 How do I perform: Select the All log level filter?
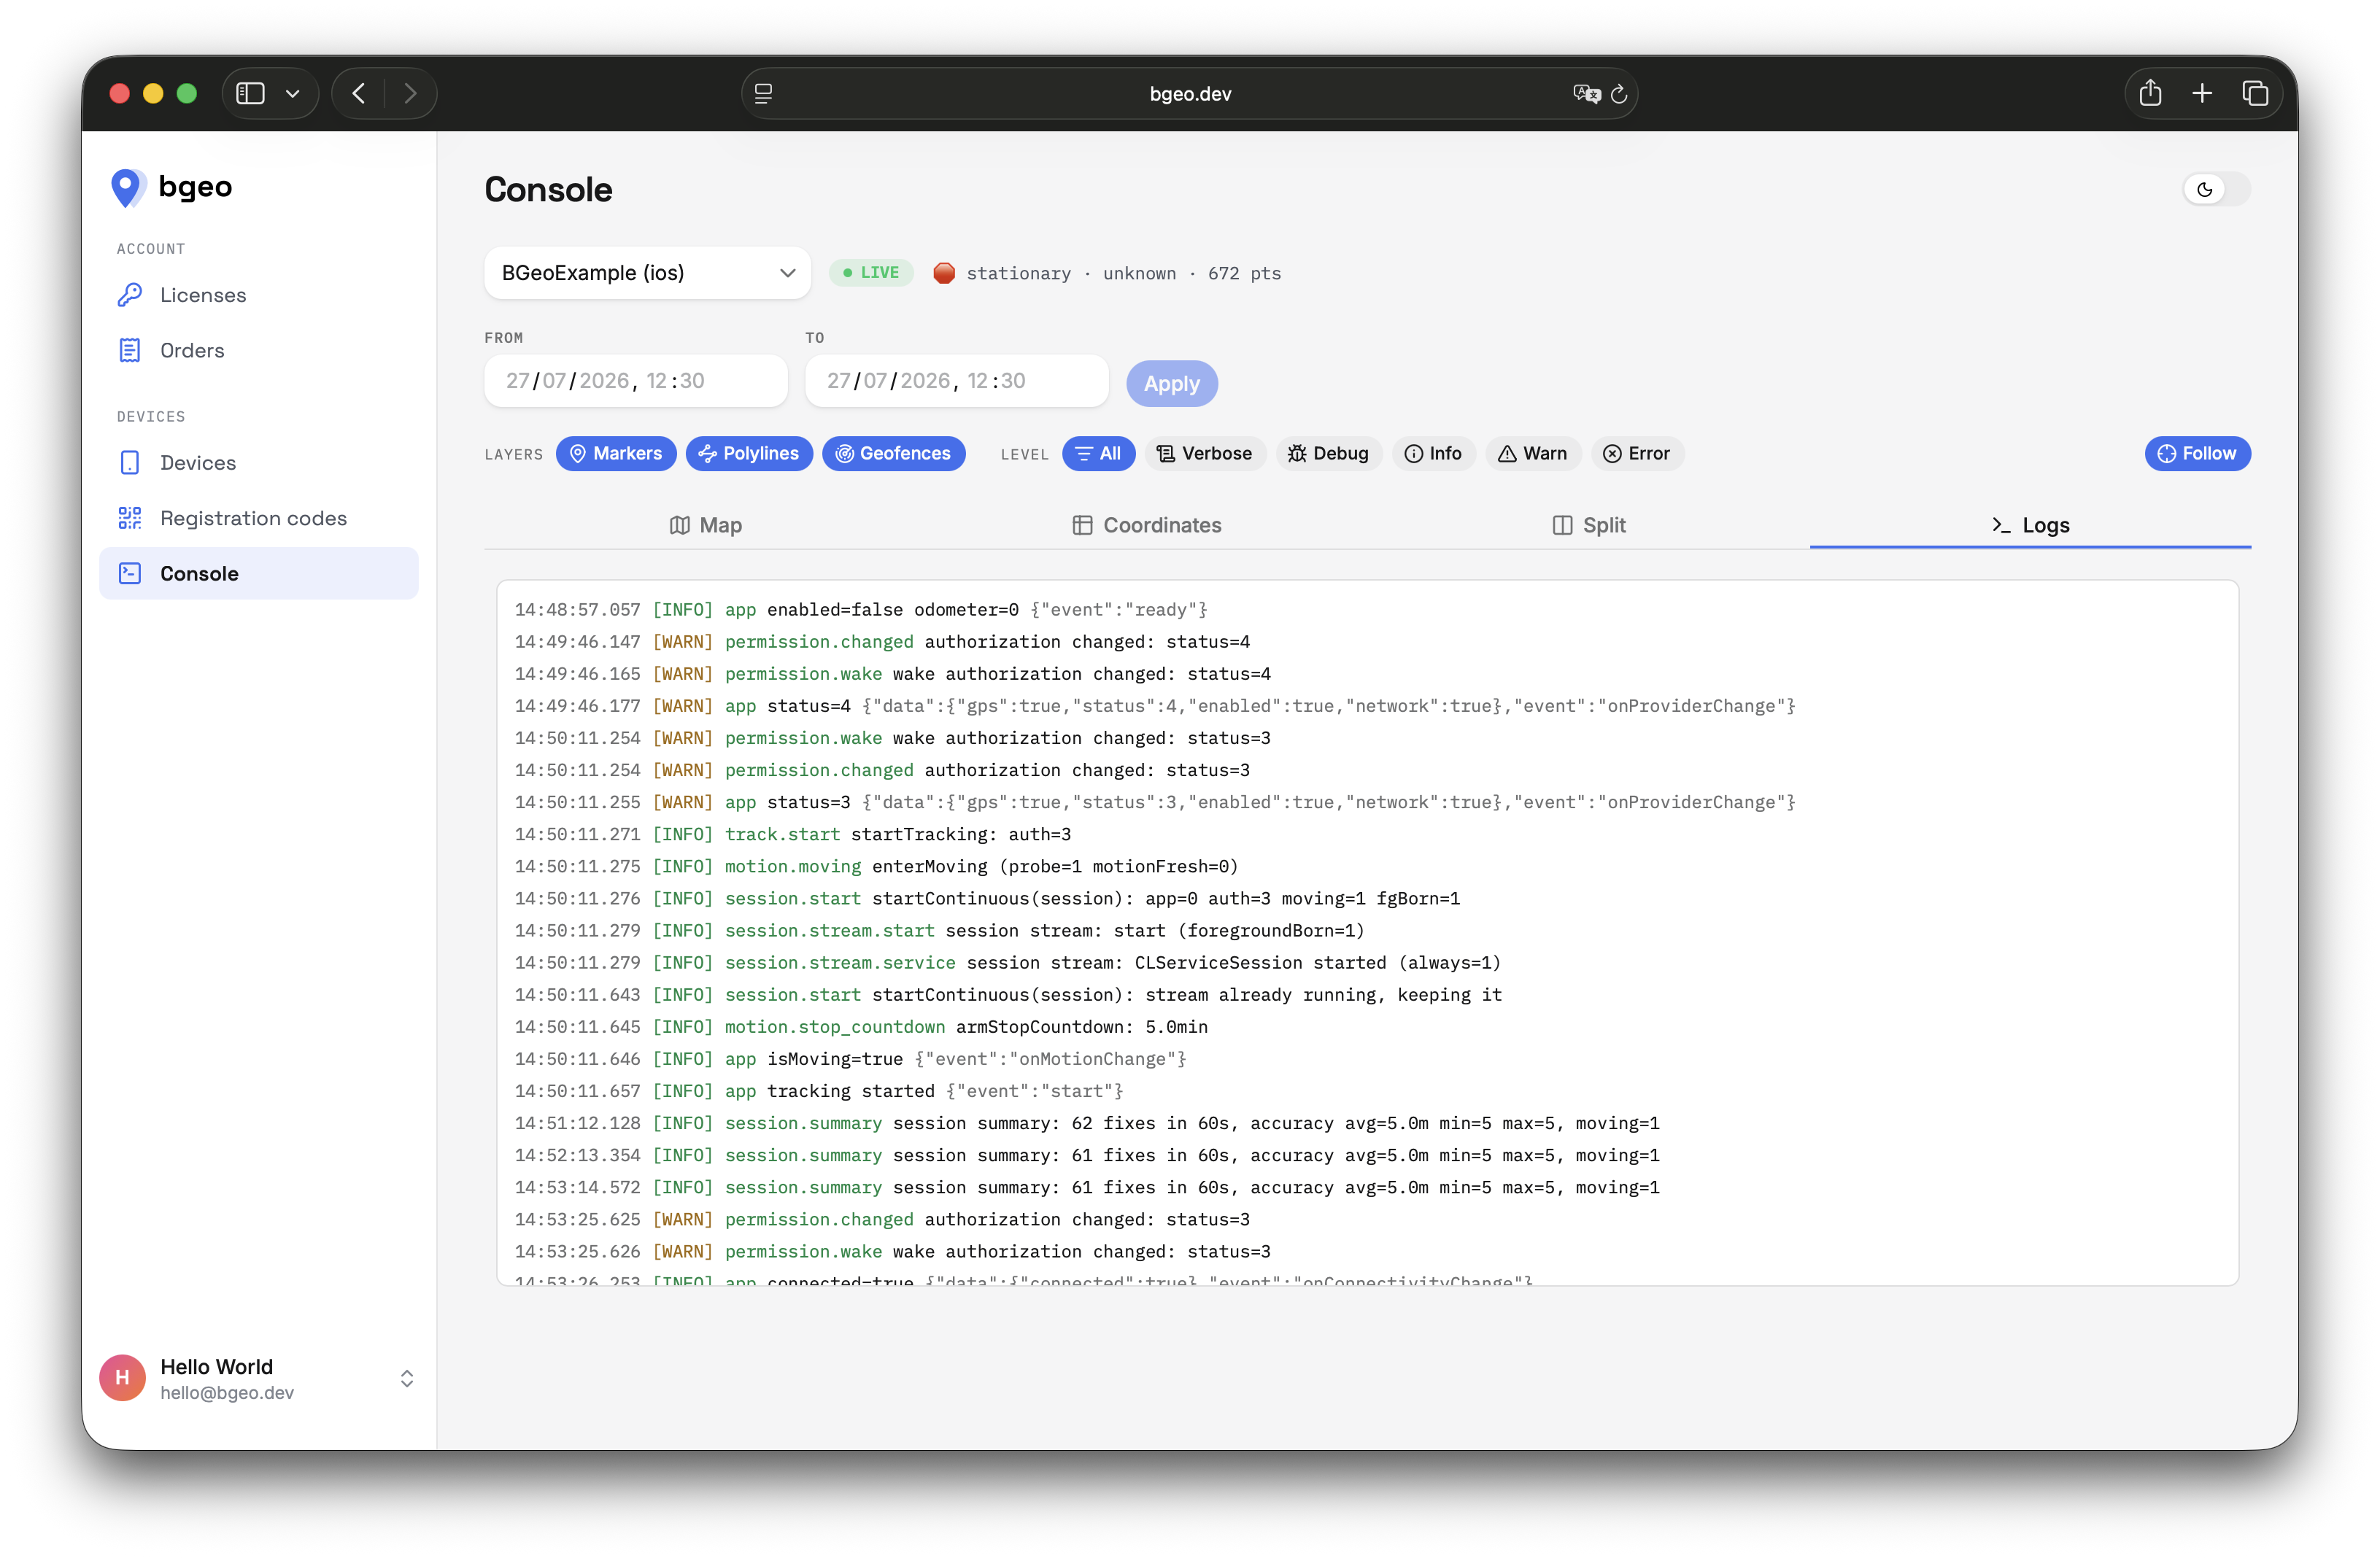1098,453
